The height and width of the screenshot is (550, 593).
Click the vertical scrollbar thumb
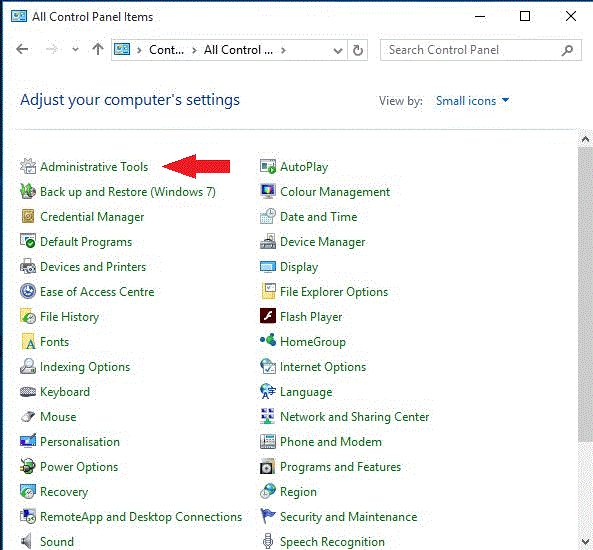pos(585,294)
